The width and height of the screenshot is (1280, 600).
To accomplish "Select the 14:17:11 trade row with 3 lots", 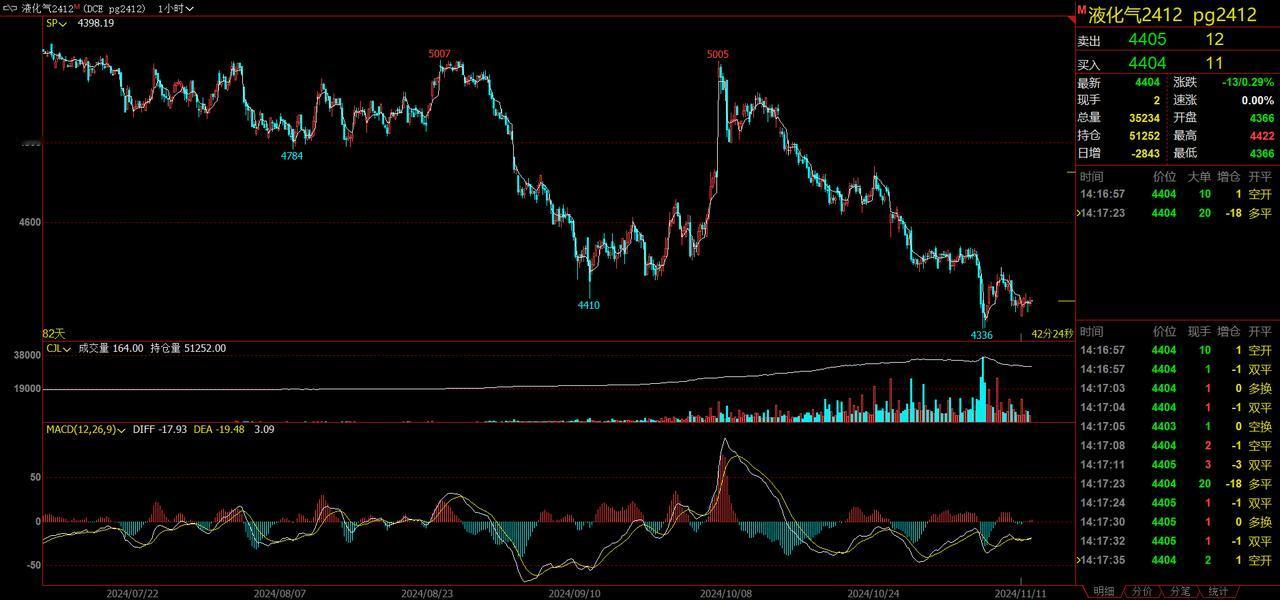I will [1177, 465].
